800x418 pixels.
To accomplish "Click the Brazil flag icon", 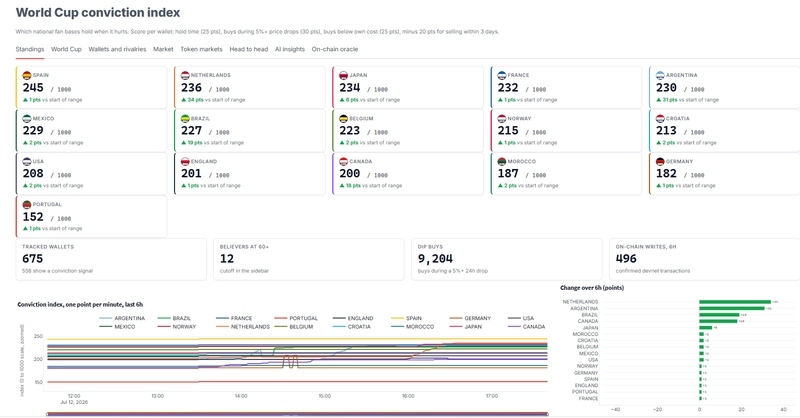I will point(185,118).
